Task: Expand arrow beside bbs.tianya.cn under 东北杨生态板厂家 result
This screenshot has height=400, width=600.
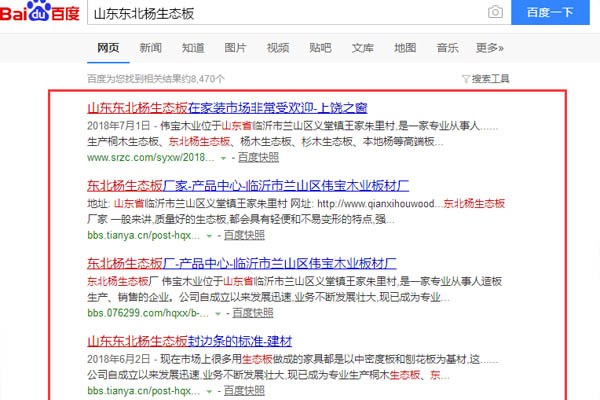Action: pos(209,236)
